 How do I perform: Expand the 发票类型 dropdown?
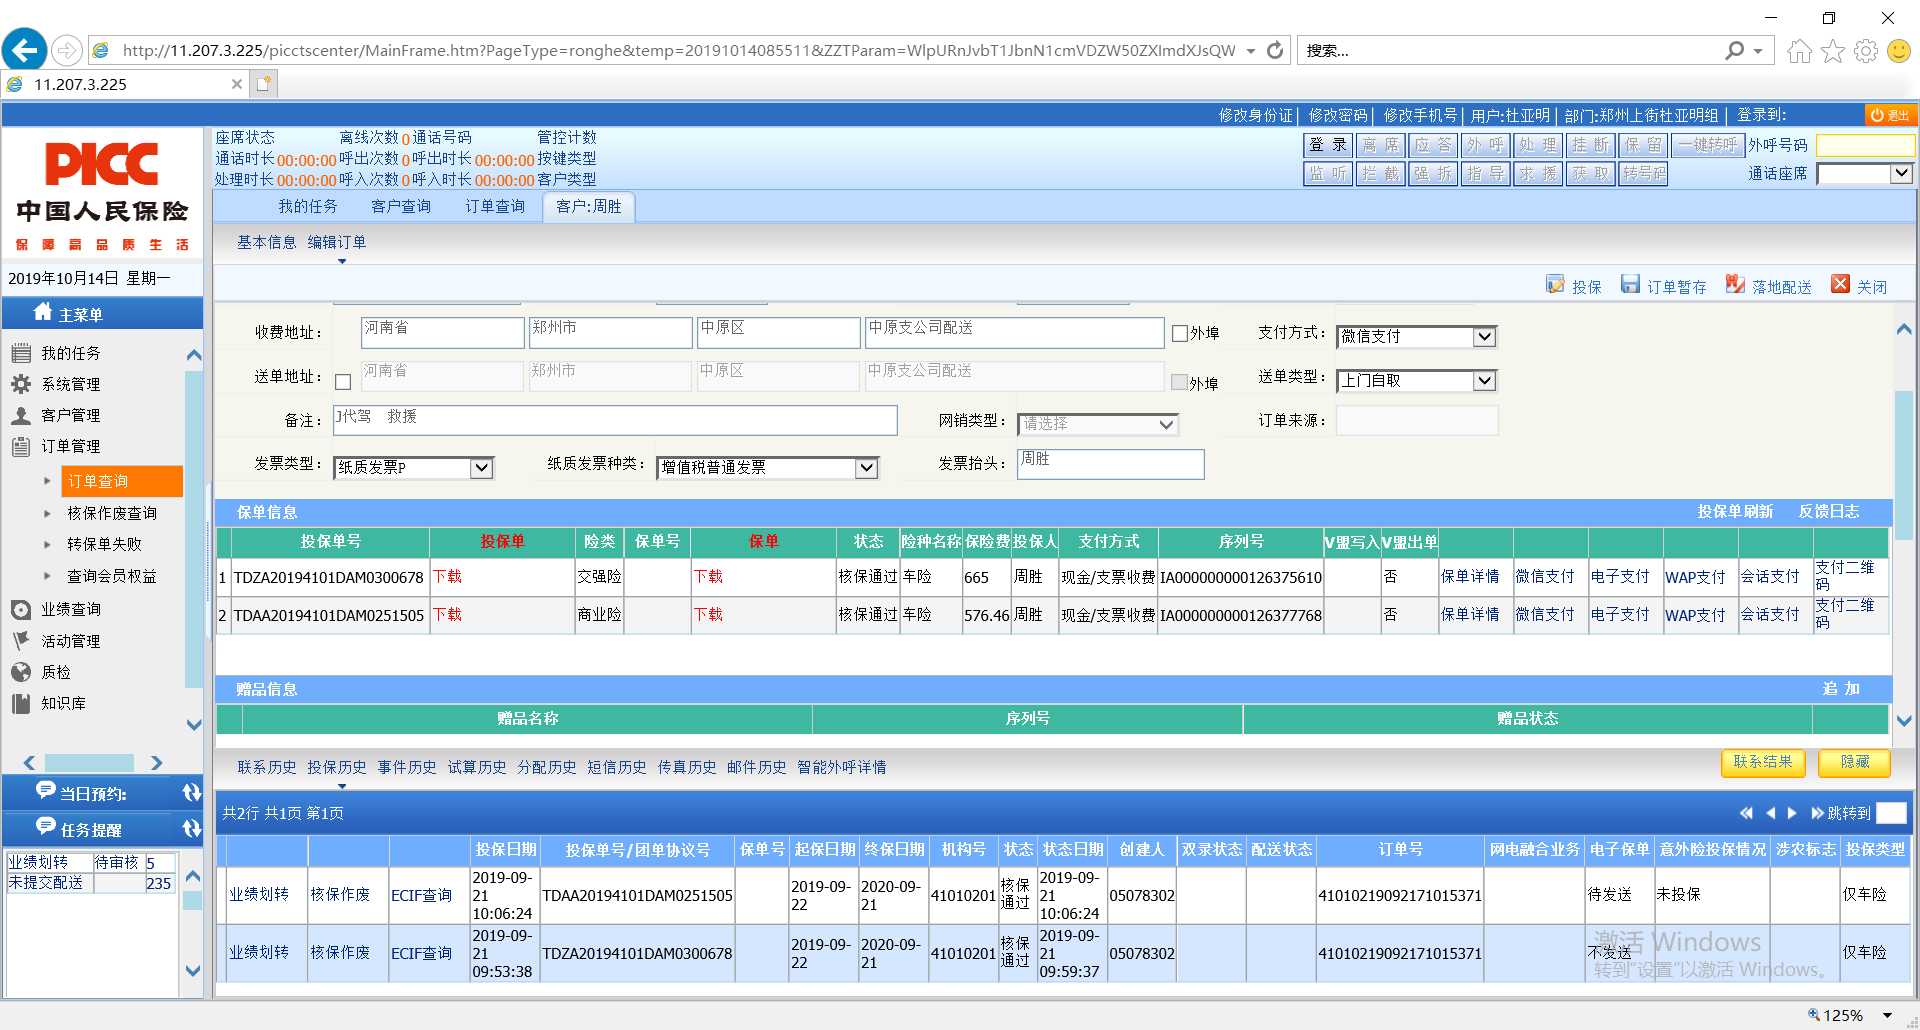481,468
